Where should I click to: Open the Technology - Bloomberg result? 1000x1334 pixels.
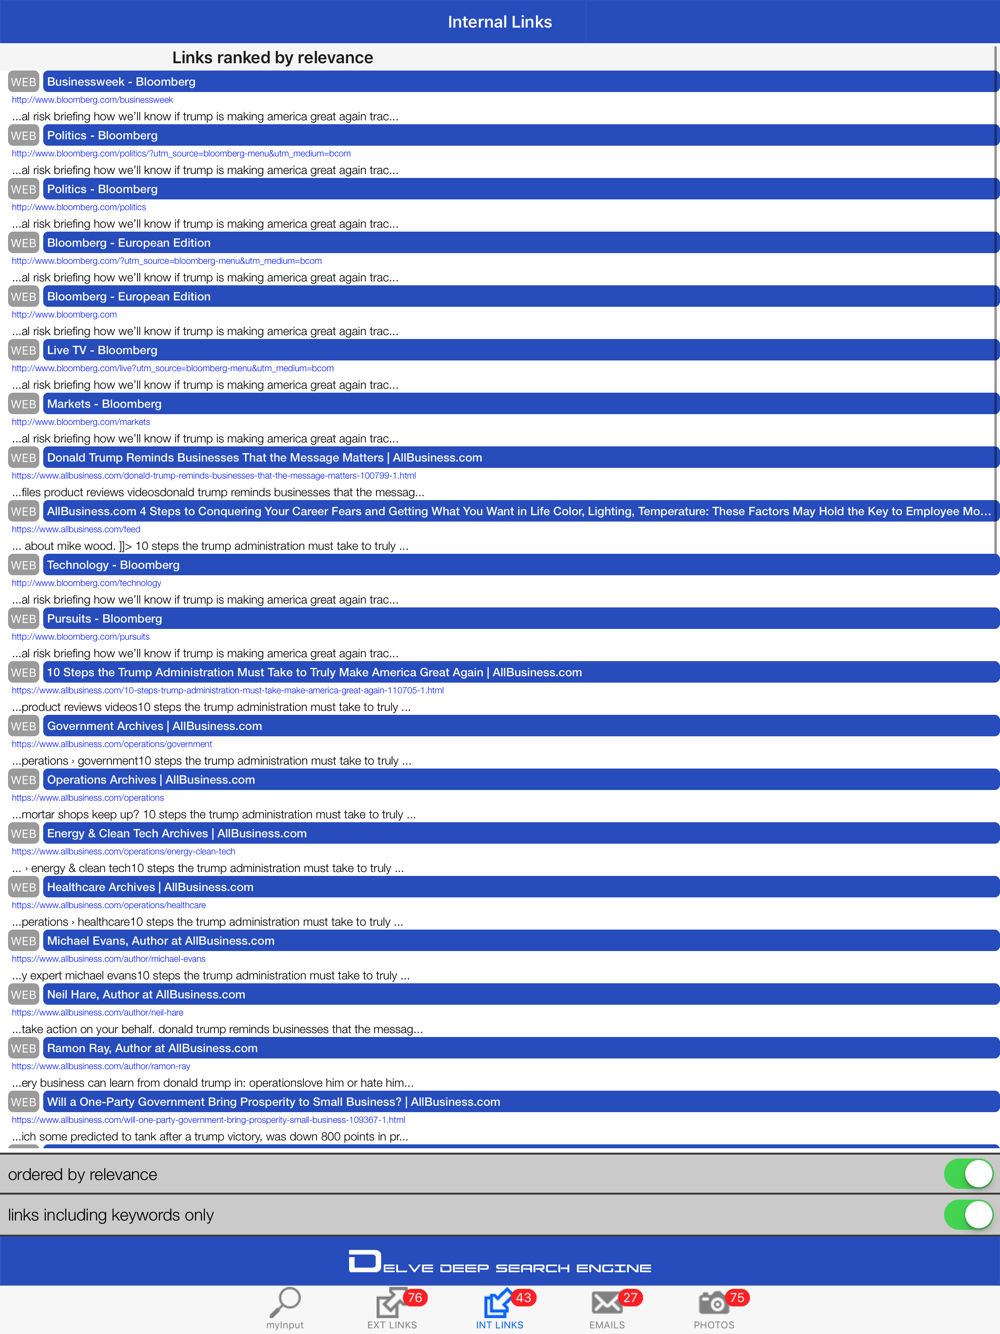coord(521,565)
